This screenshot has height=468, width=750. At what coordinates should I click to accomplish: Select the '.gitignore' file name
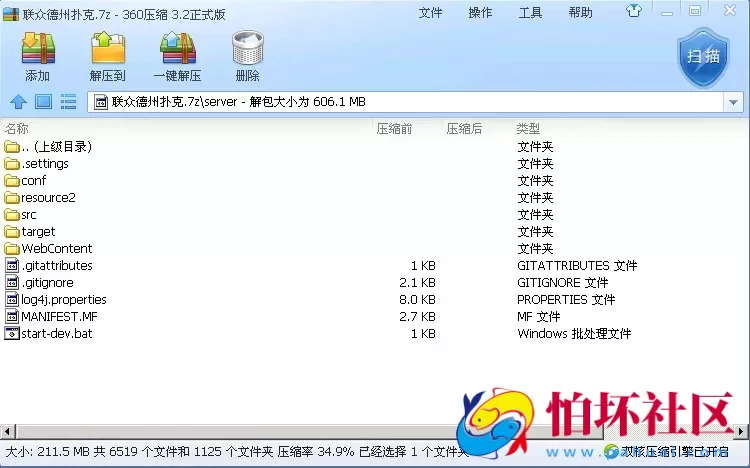tap(47, 283)
